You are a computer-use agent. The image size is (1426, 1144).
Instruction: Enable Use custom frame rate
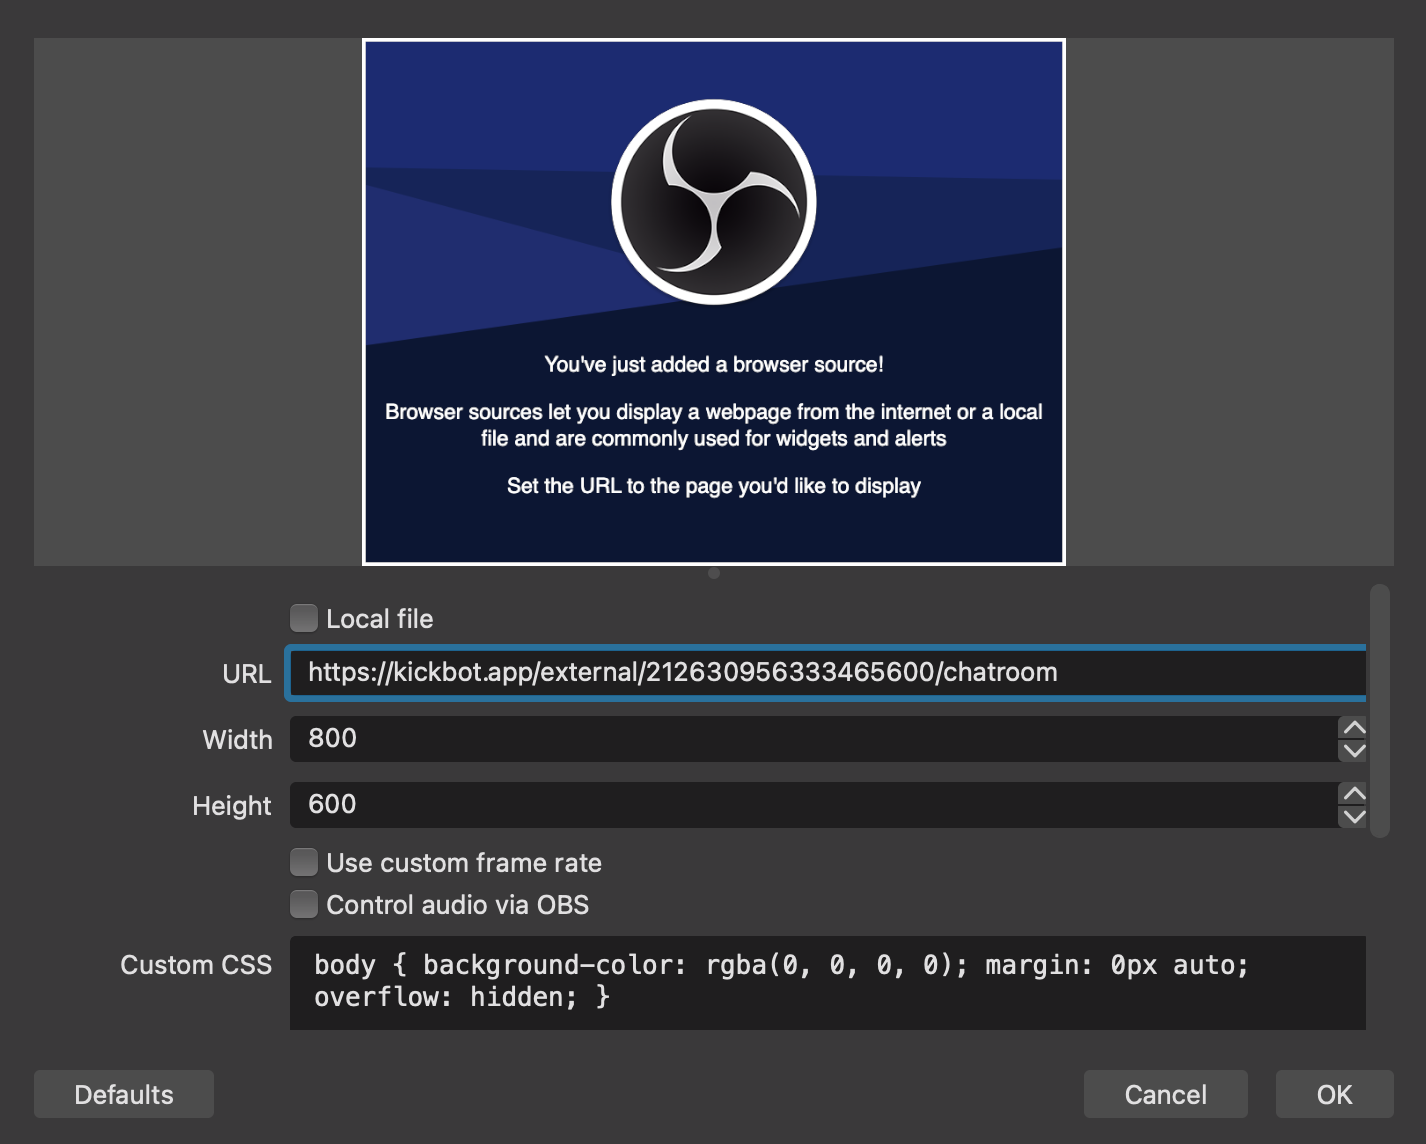tap(303, 861)
